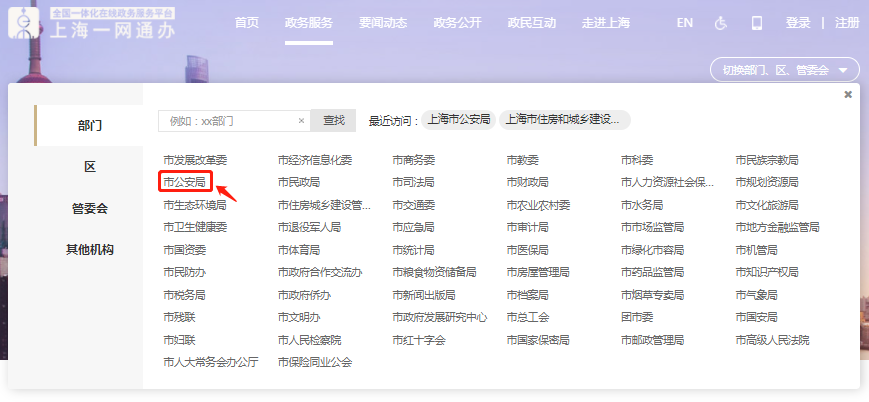Choose 市医保局 department
Viewport: 869px width, 402px height.
pos(527,250)
